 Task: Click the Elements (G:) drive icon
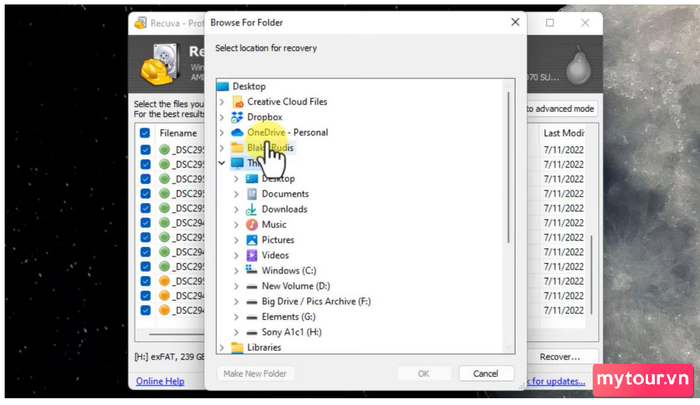252,317
